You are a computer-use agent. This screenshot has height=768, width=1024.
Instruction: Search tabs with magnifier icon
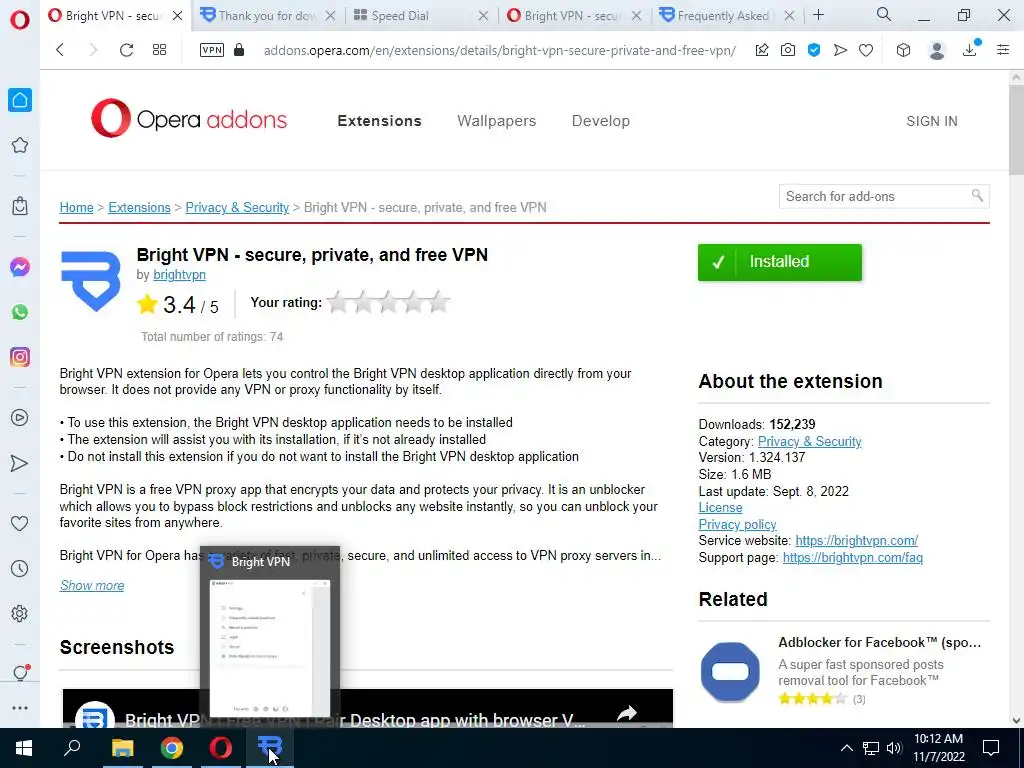pos(884,14)
